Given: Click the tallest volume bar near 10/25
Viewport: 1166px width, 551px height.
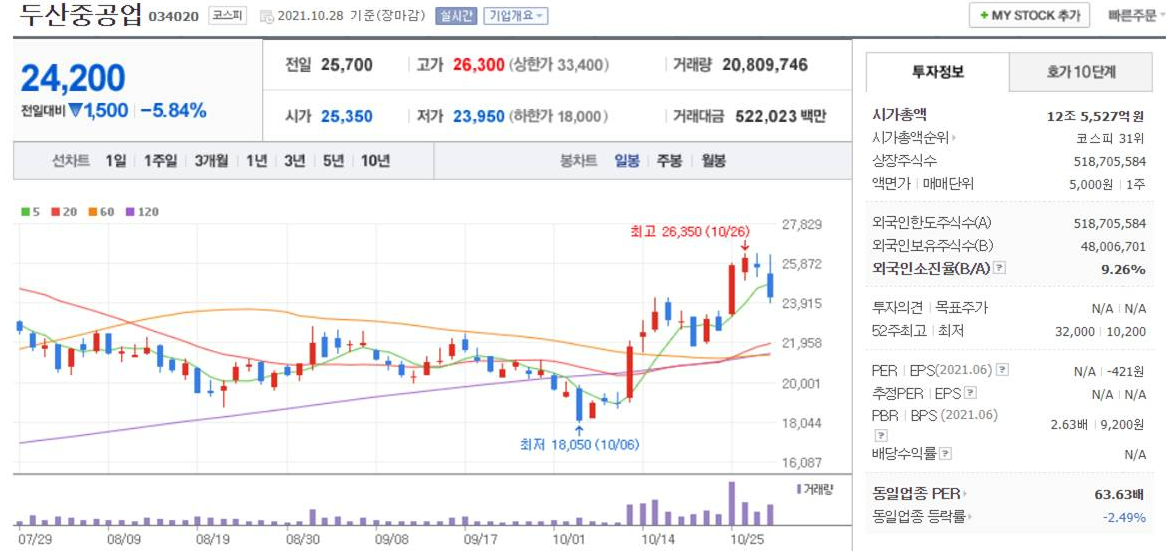Looking at the screenshot, I should coord(732,503).
